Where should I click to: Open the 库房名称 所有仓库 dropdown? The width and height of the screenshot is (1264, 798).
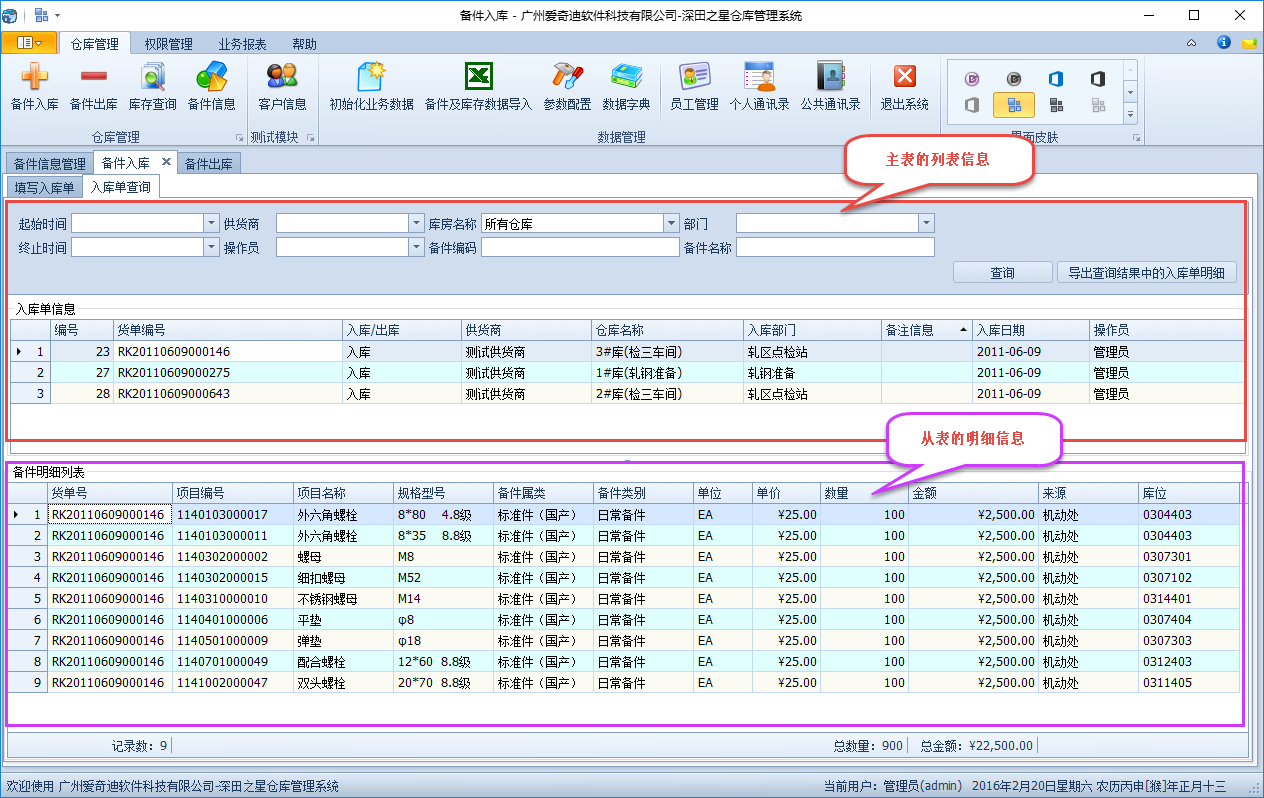(x=671, y=223)
